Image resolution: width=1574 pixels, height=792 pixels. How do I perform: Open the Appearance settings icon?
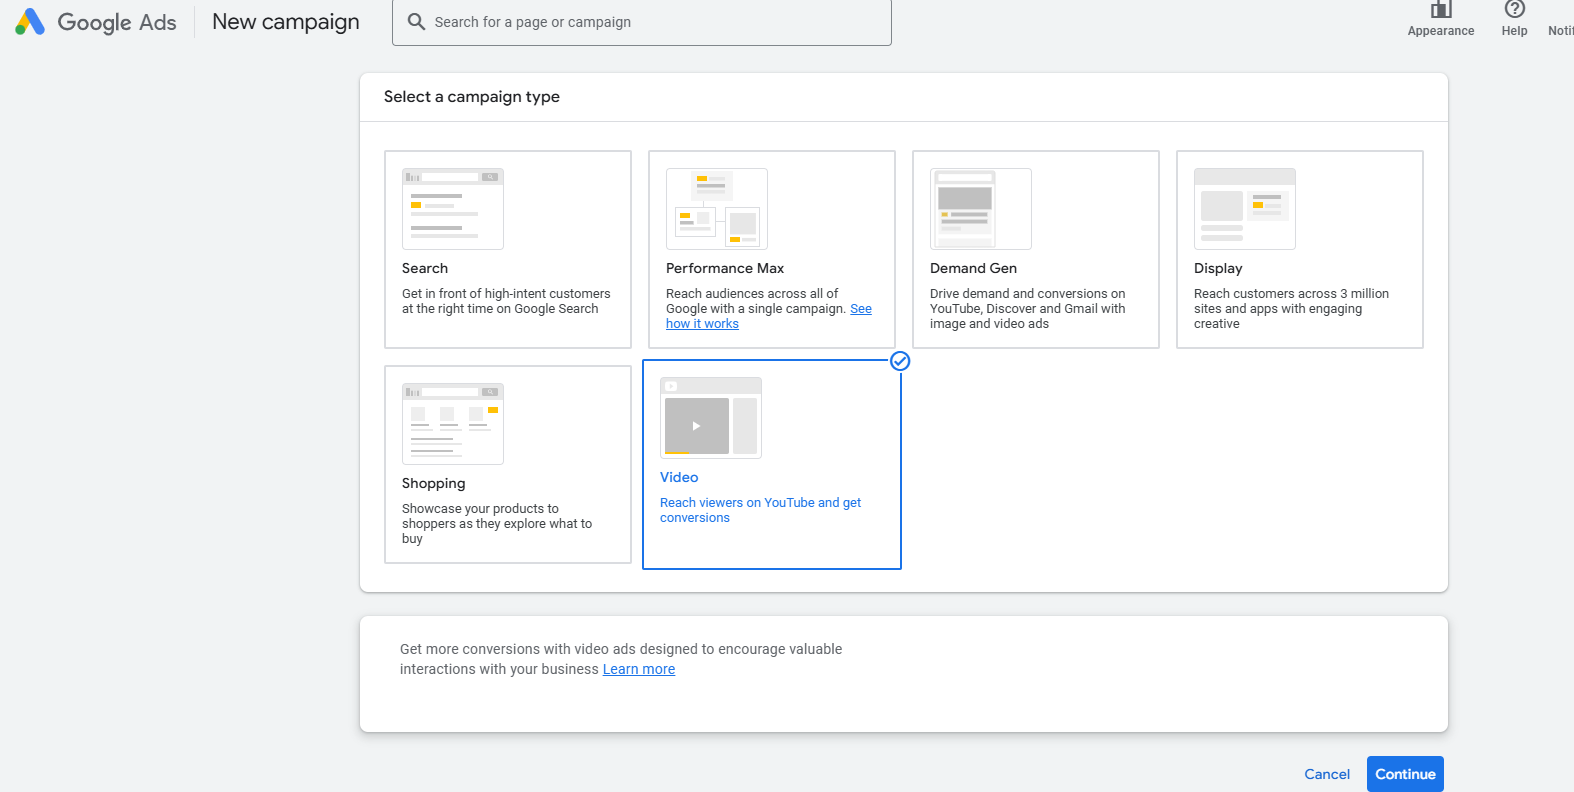(x=1440, y=10)
